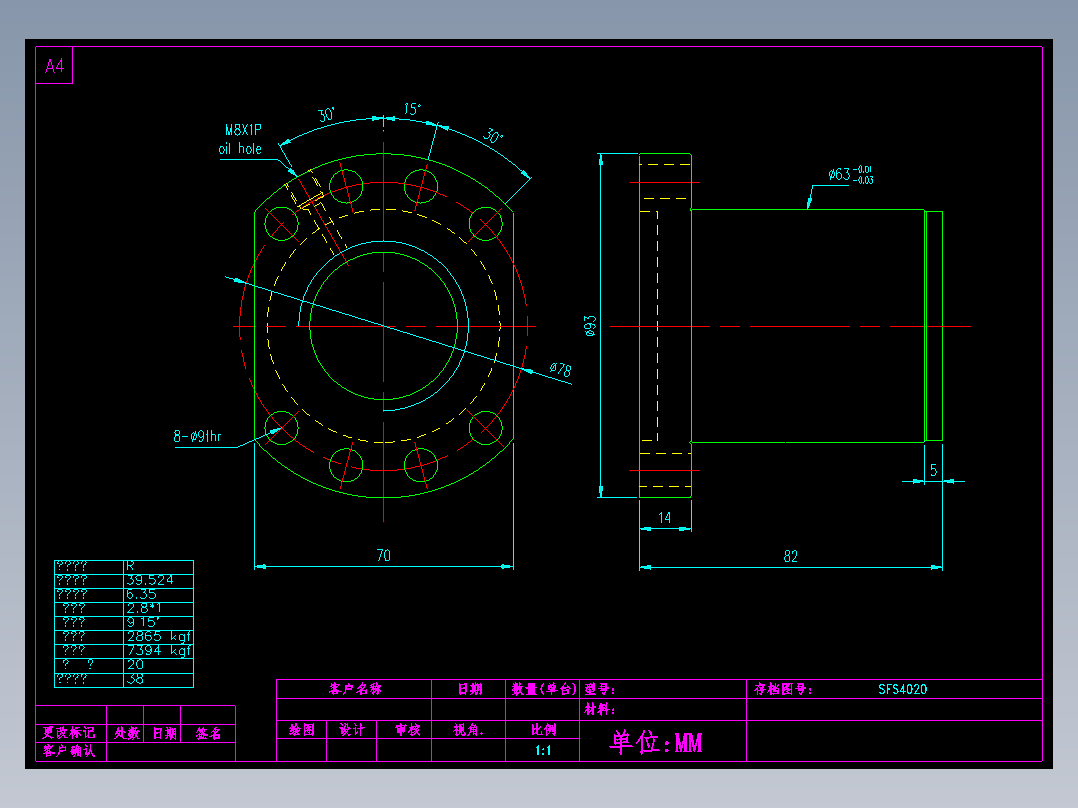Select the 绘图 cell in title block
Viewport: 1078px width, 808px height.
(302, 730)
